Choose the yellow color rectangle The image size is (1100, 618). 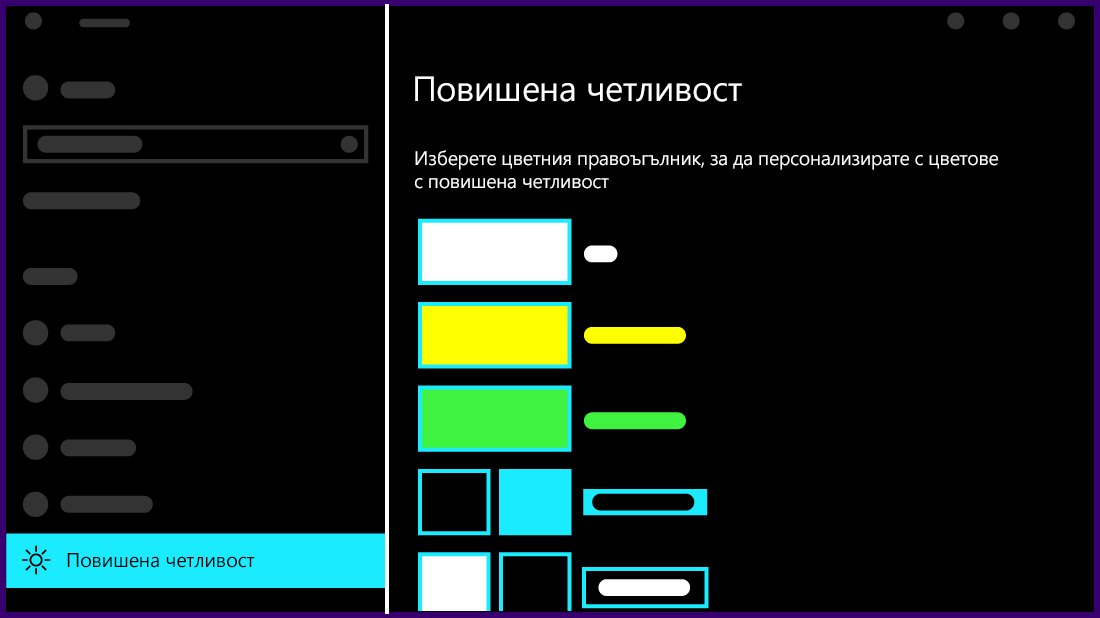(495, 335)
